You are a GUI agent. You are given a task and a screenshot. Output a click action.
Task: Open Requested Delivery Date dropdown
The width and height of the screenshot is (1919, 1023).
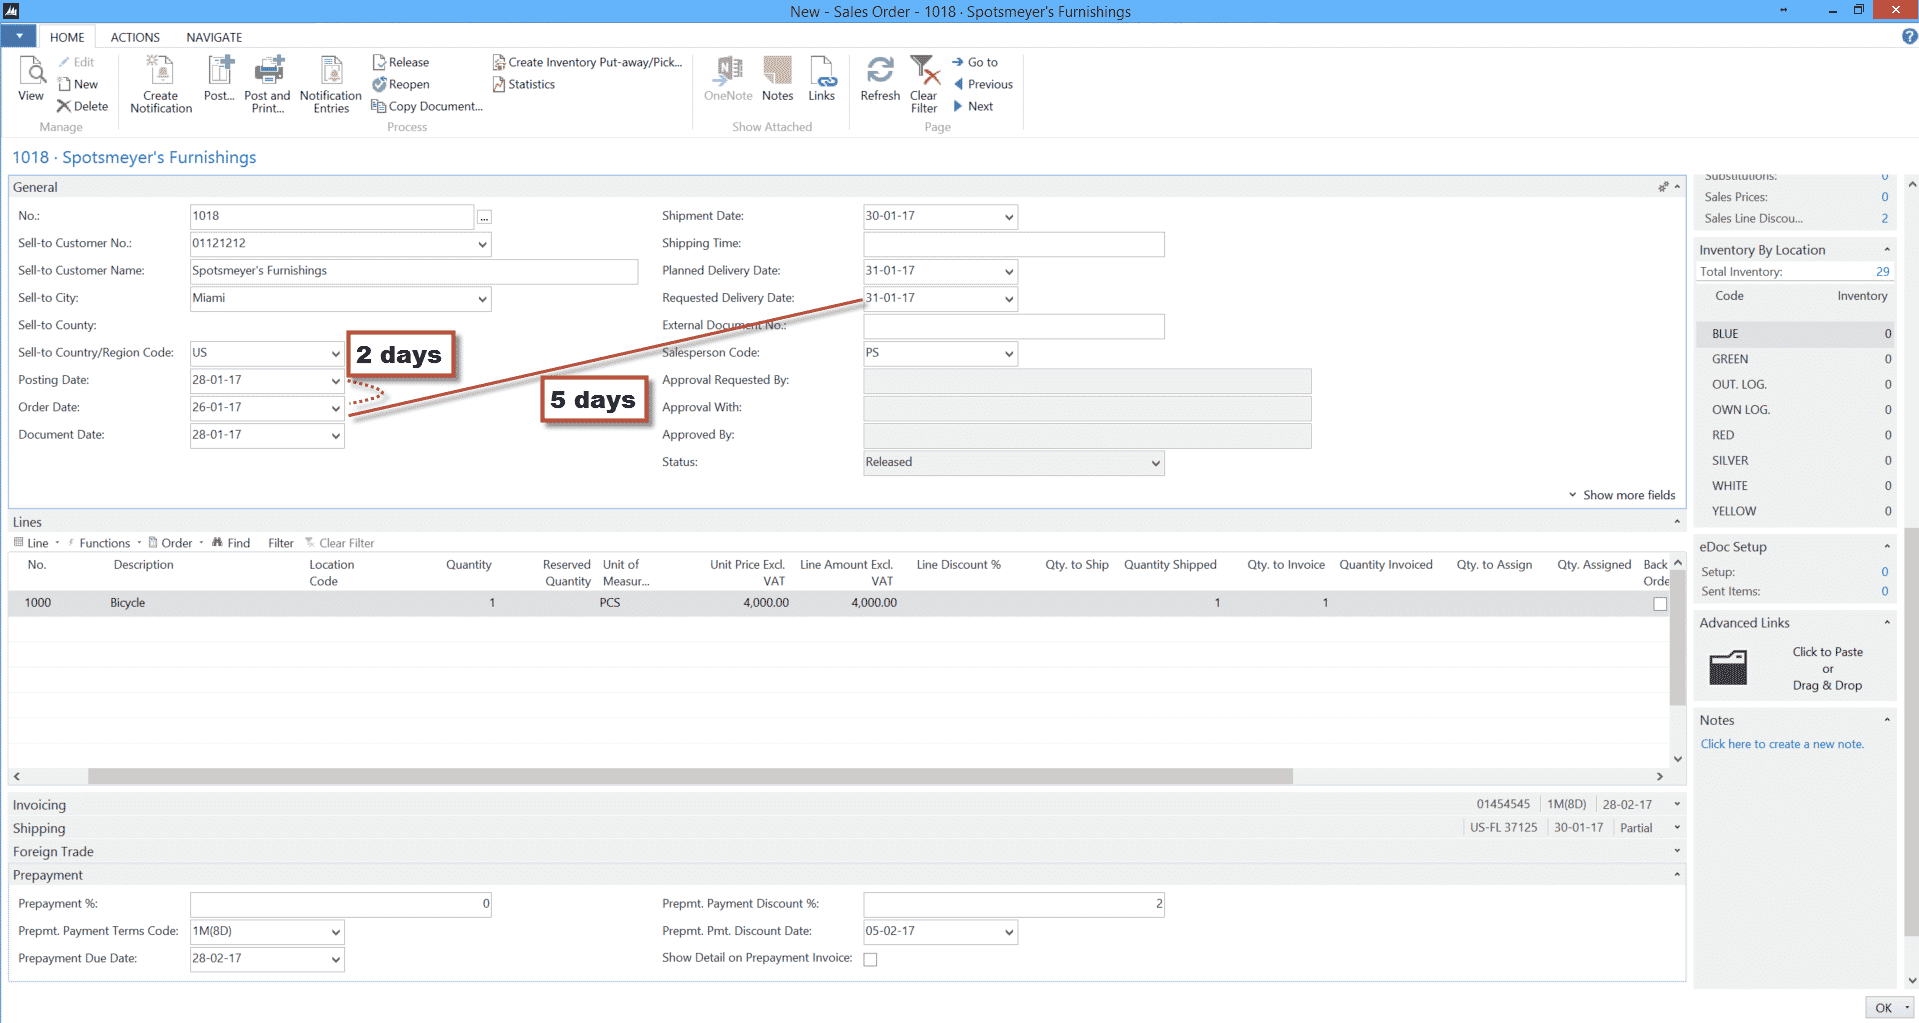coord(1008,299)
